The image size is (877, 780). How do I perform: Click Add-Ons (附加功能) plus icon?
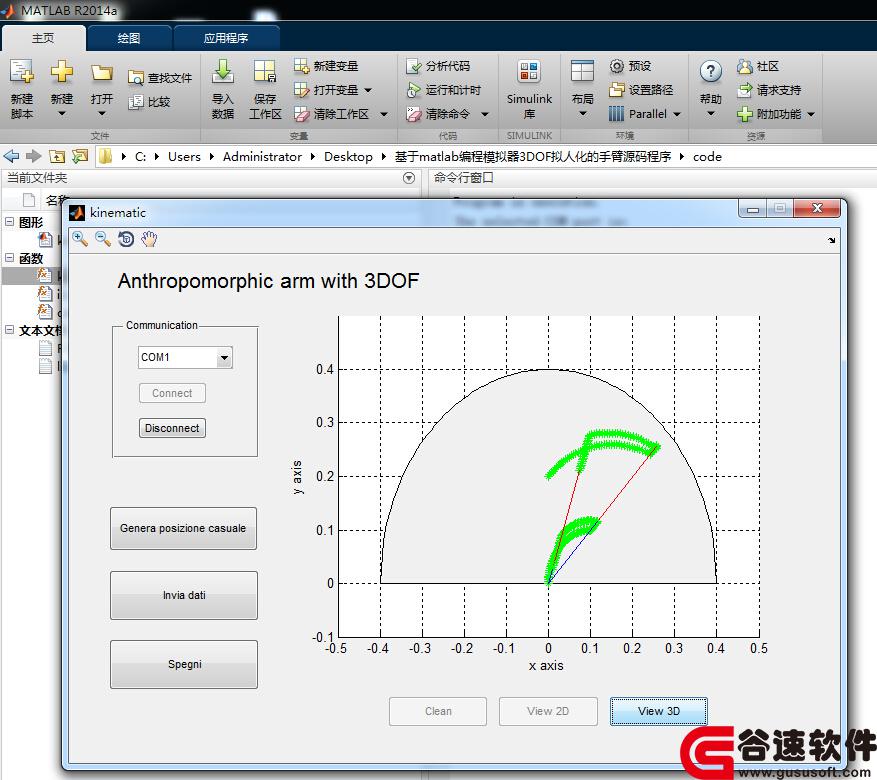coord(744,114)
